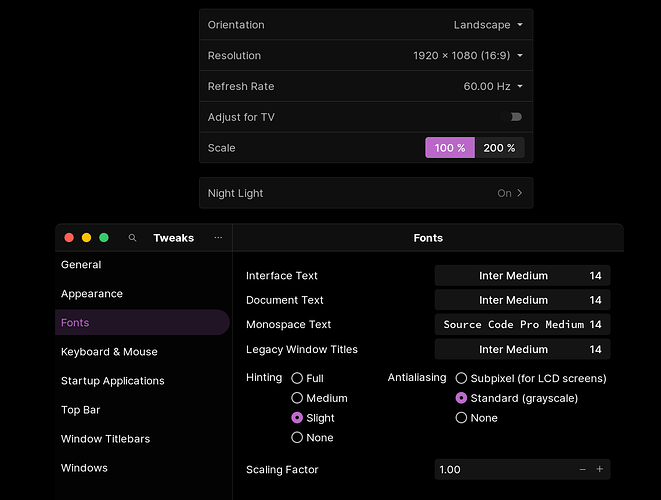Decrease scaling factor with minus button
661x500 pixels.
583,469
